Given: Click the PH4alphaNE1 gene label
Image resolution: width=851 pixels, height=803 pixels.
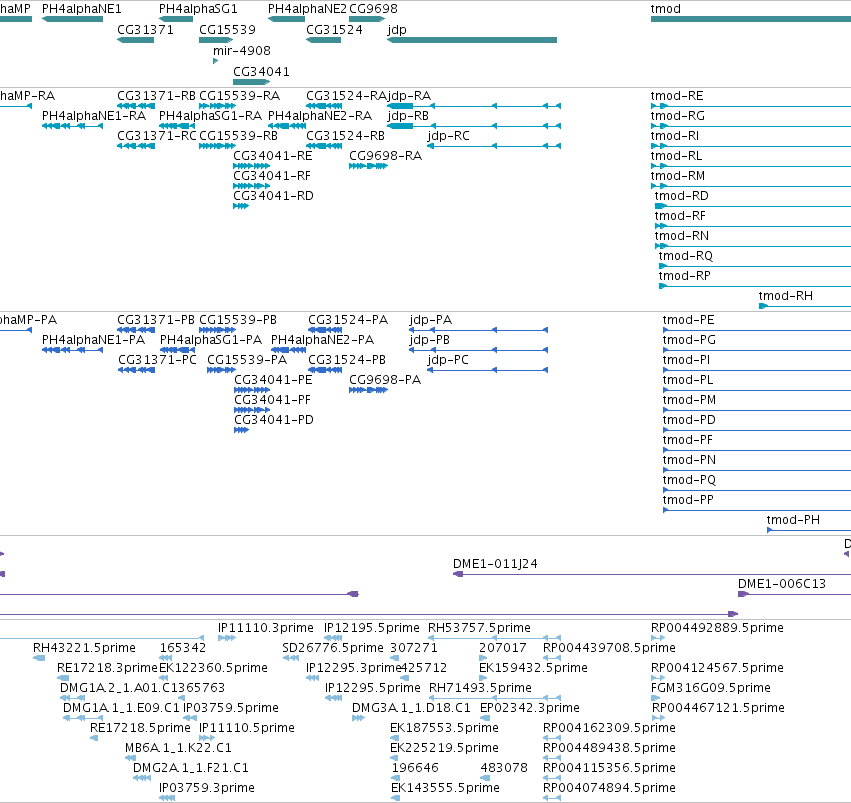Looking at the screenshot, I should [x=81, y=9].
